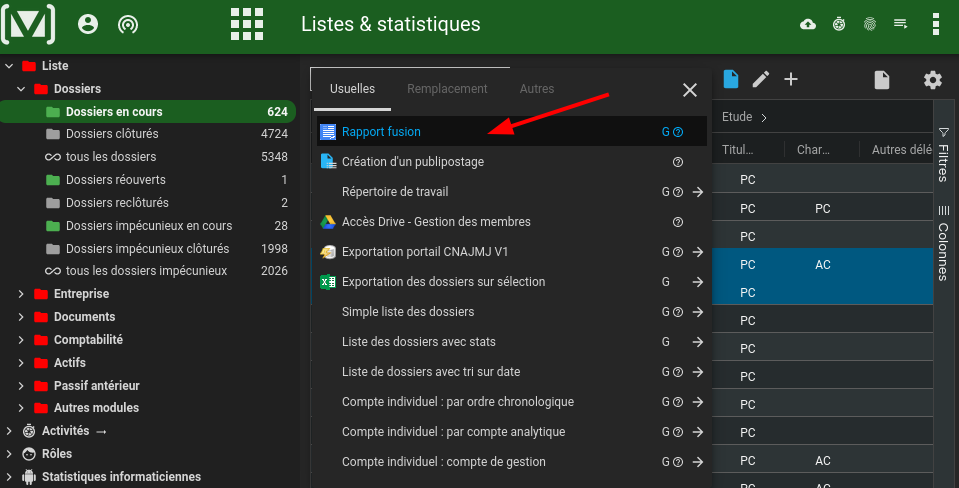This screenshot has width=959, height=488.
Task: Open Création d'un publipostage
Action: pos(412,162)
